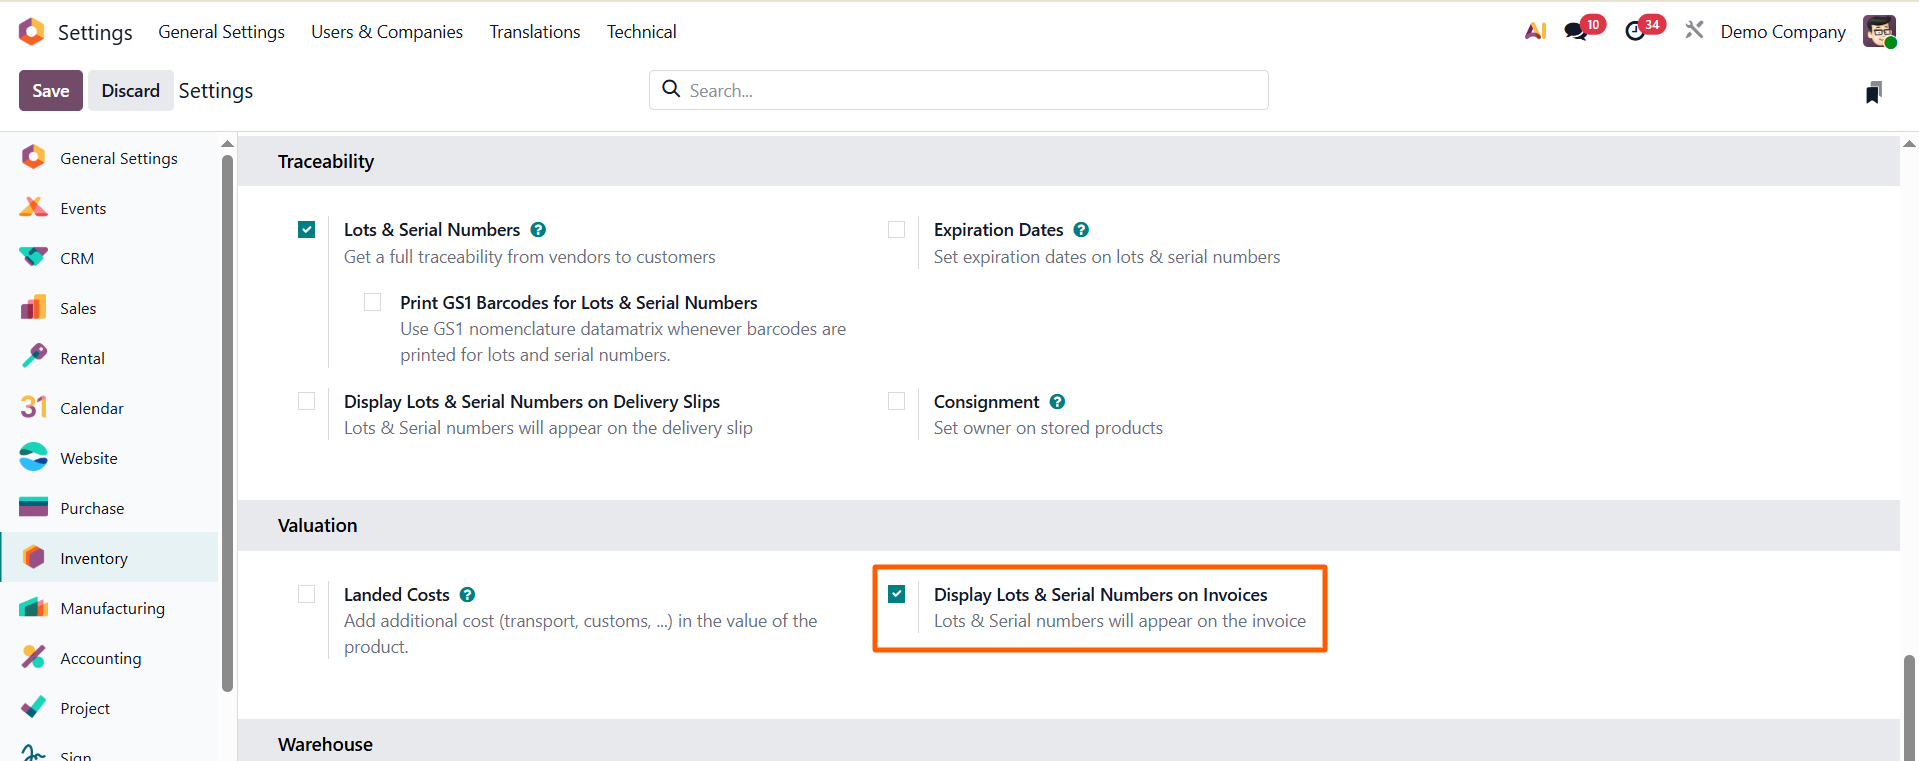Uncheck Display Lots & Serial Numbers on Invoices

click(897, 594)
